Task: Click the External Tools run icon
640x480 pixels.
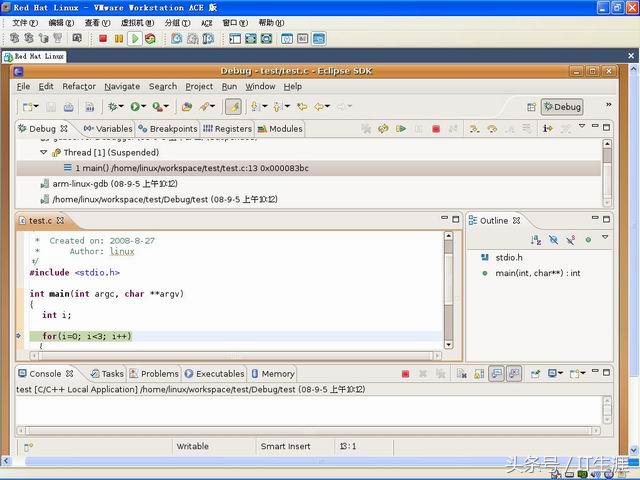Action: click(x=158, y=107)
